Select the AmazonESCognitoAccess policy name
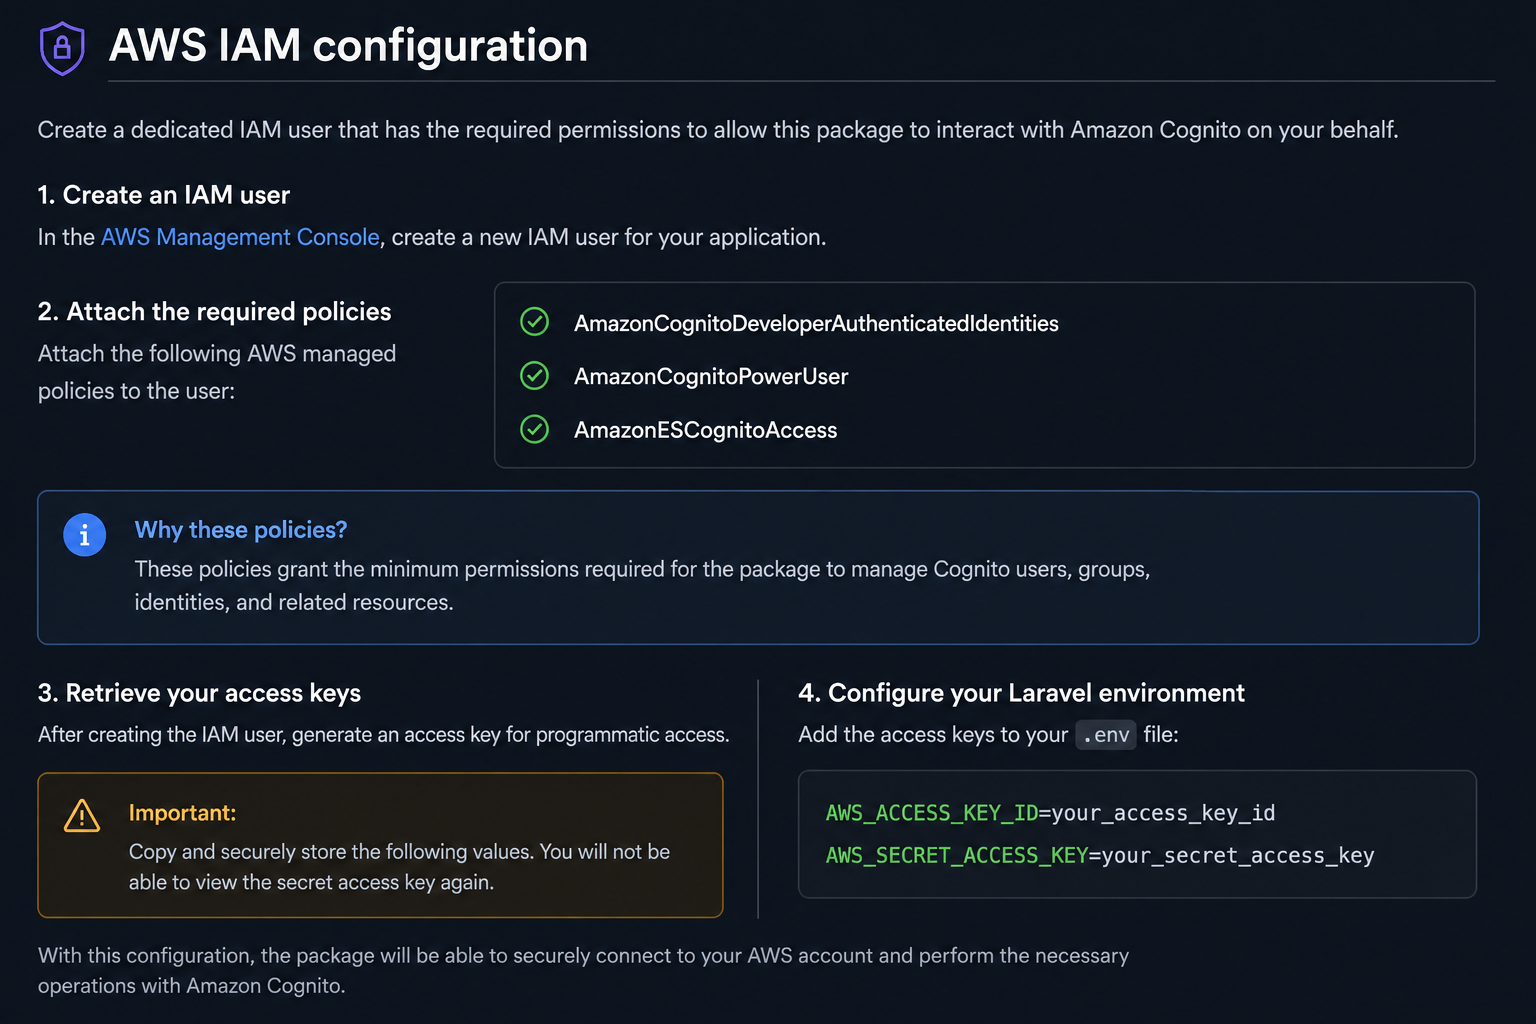The image size is (1536, 1024). click(705, 430)
